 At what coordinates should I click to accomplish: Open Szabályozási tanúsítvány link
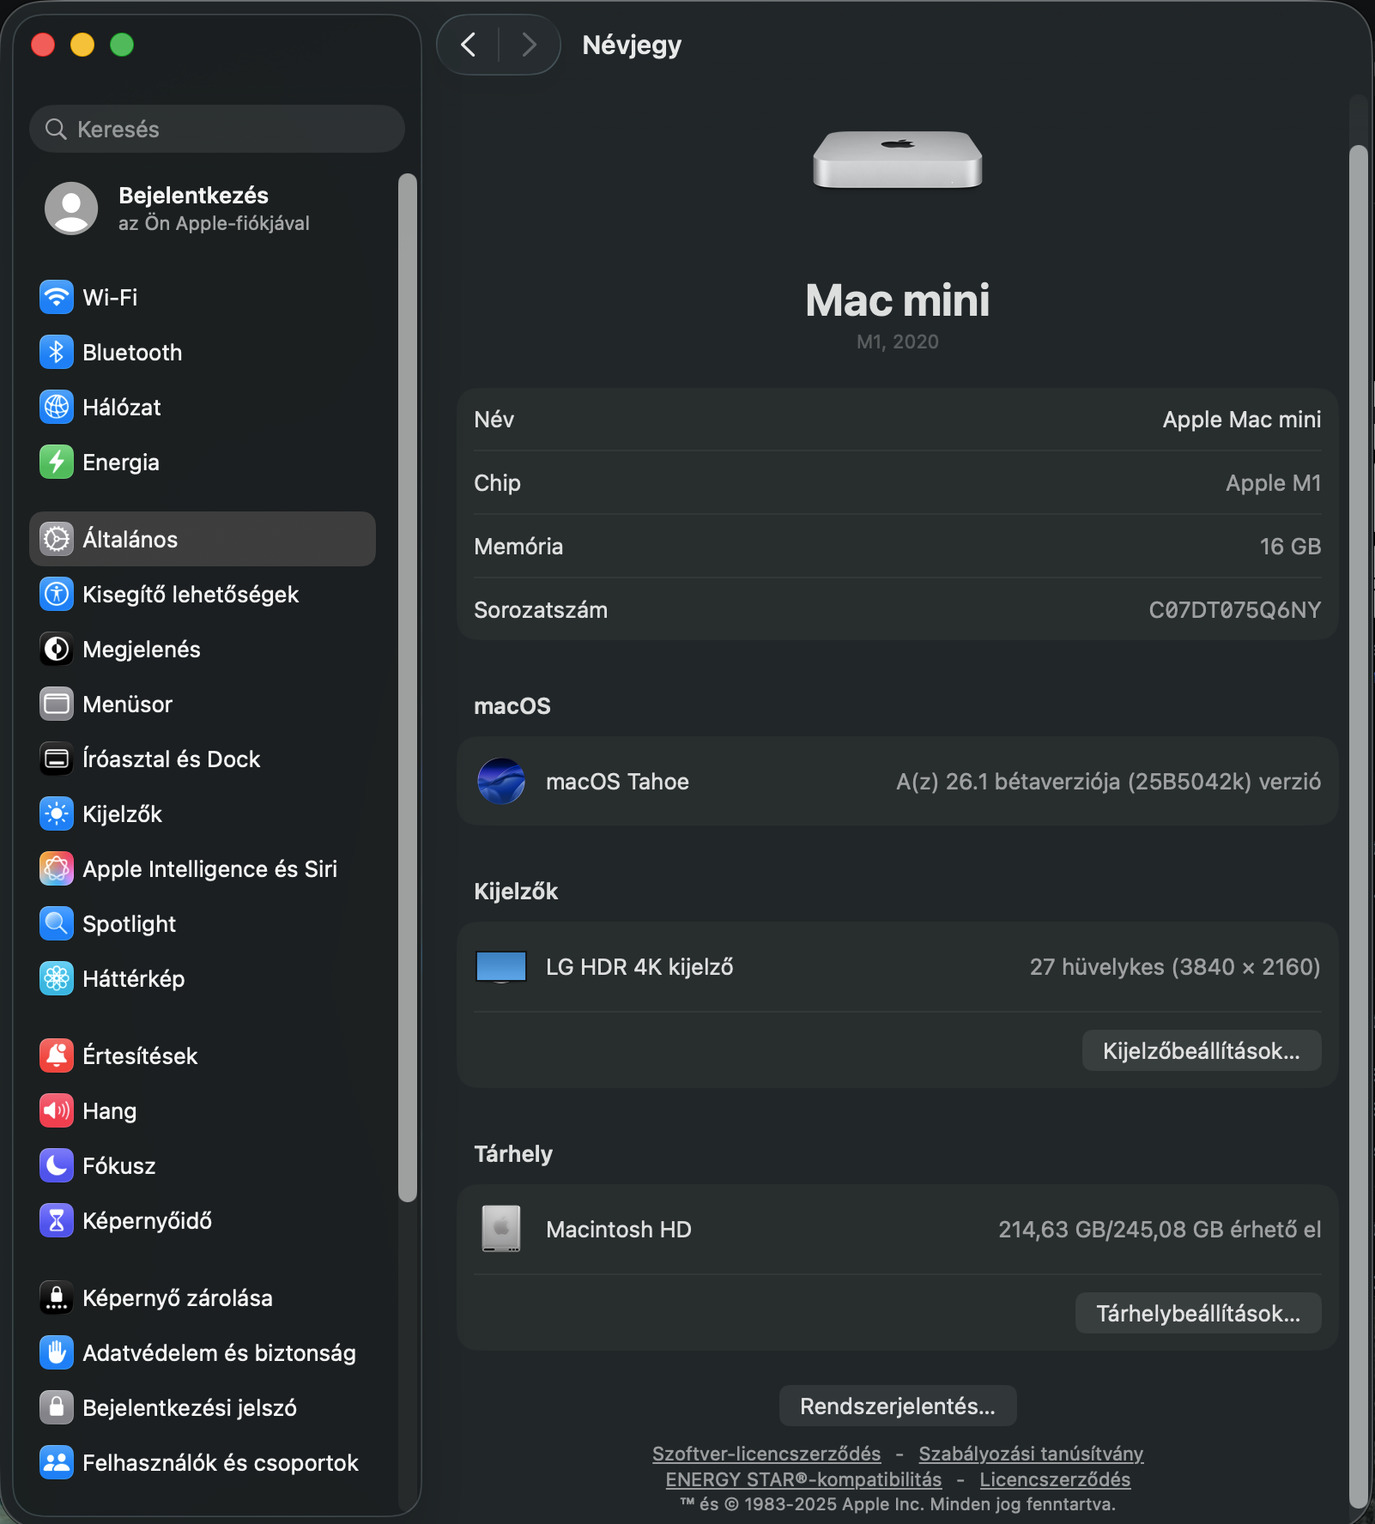pos(1031,1453)
